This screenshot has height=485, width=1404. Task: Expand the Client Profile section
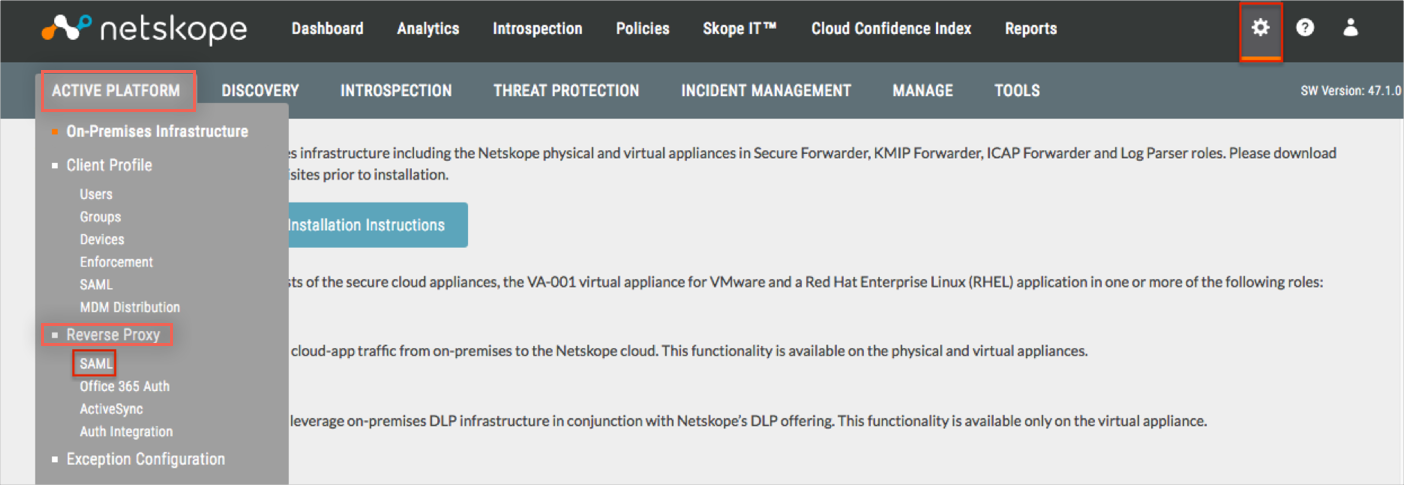(x=109, y=165)
